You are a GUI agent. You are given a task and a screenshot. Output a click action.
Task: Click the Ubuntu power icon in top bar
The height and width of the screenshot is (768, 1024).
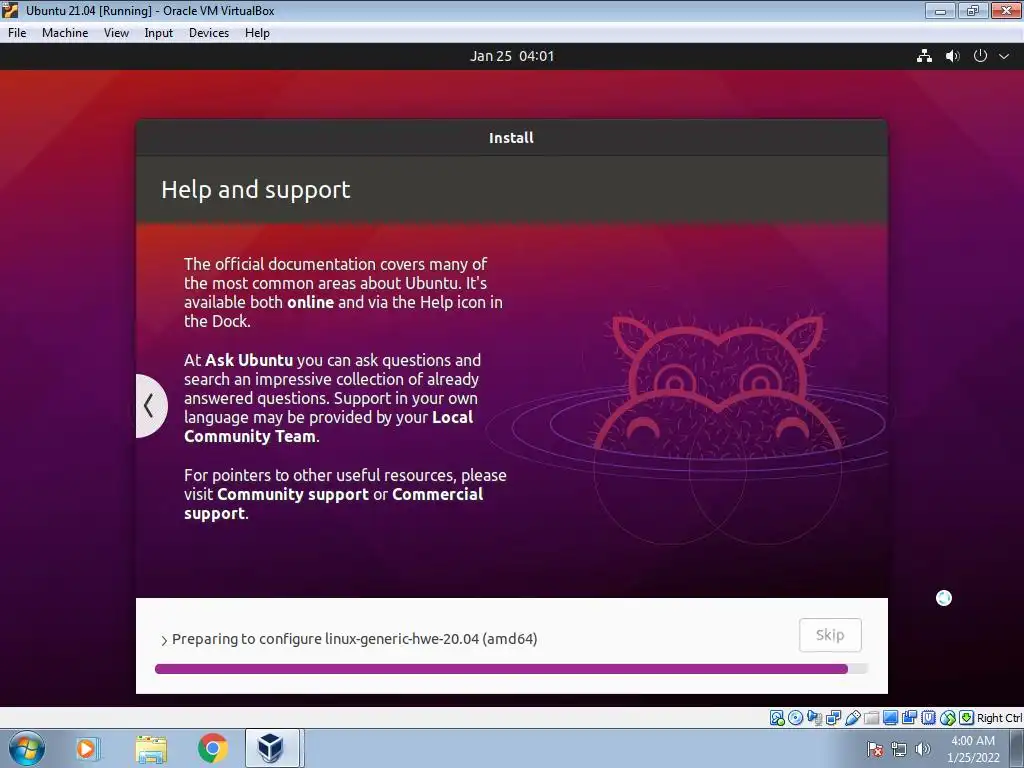click(x=980, y=56)
